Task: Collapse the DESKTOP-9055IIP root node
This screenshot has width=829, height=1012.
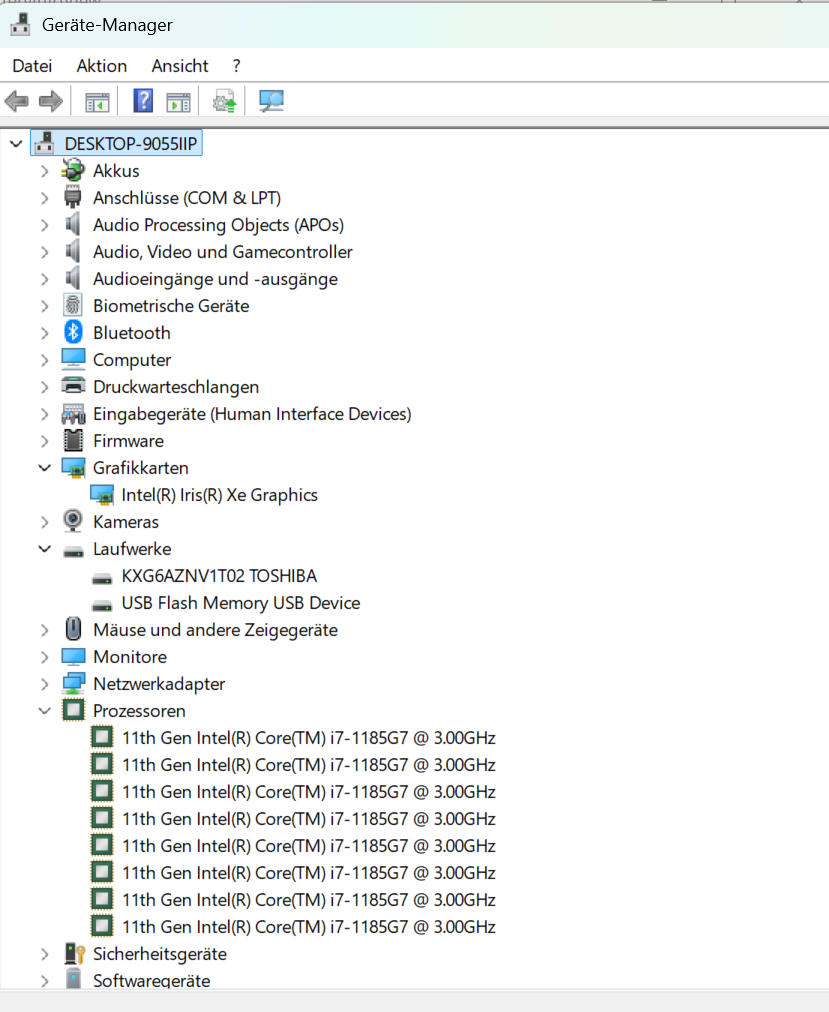Action: 16,144
